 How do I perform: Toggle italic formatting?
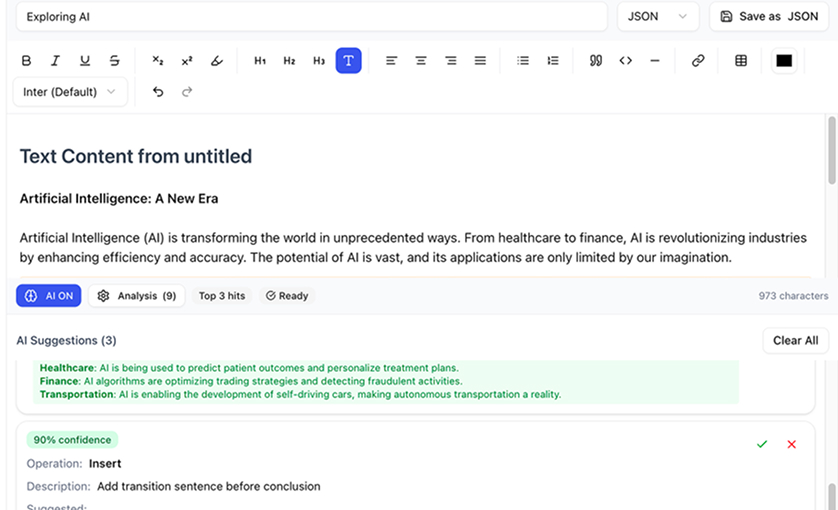[56, 61]
